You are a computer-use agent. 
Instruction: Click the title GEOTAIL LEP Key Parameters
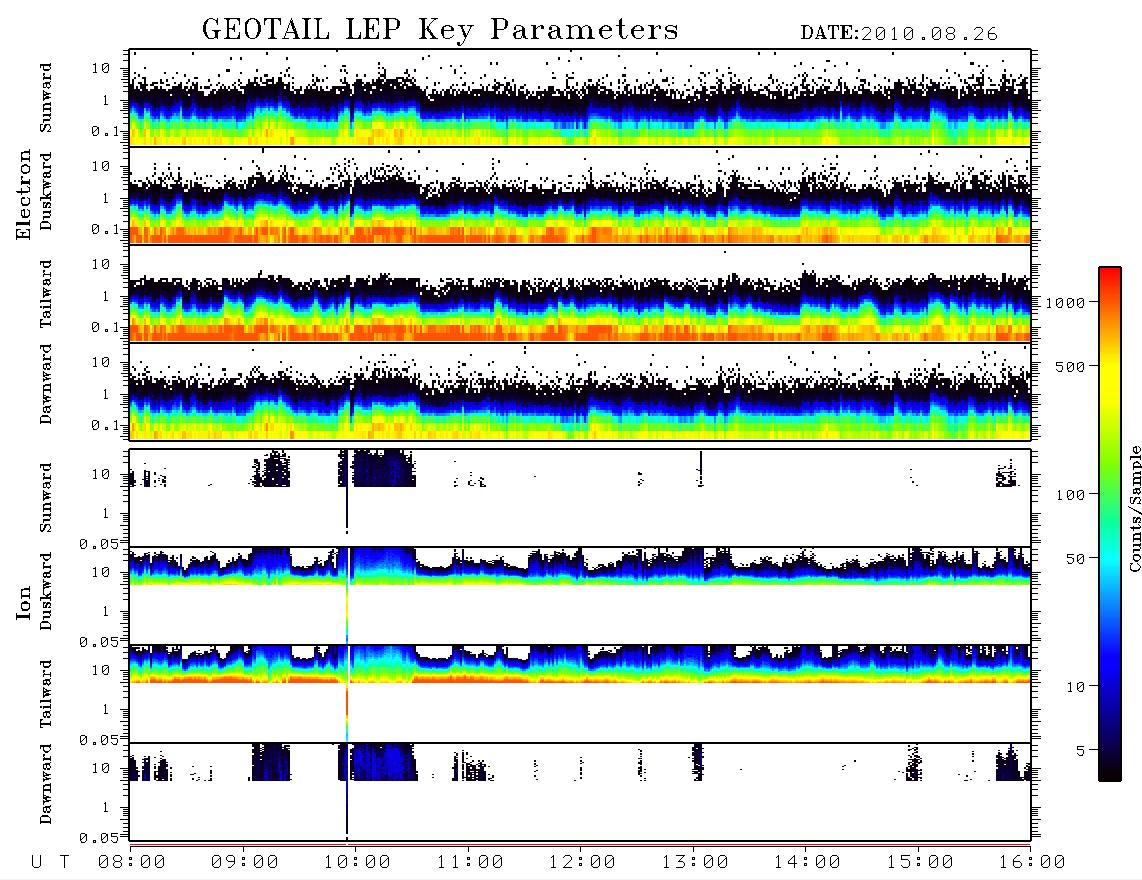440,30
